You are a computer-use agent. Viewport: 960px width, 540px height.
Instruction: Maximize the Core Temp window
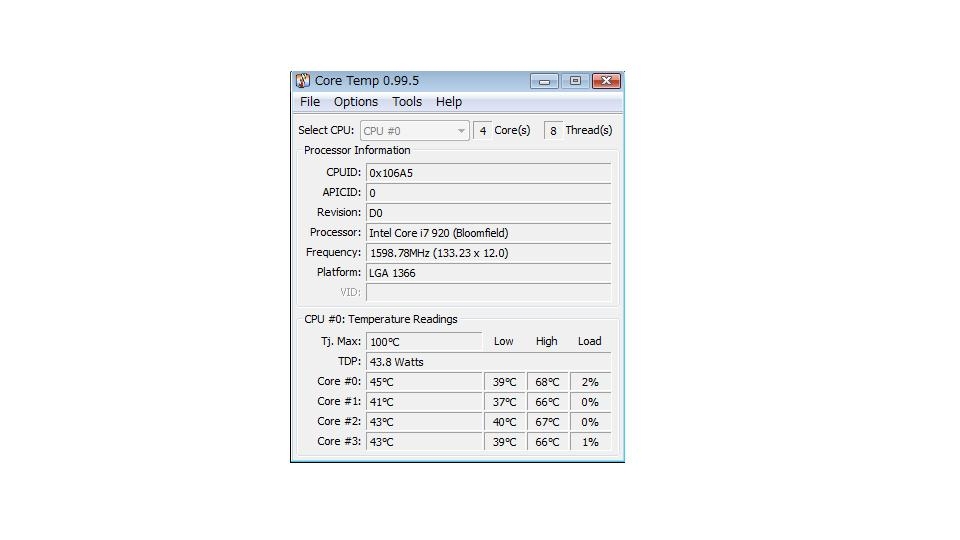(x=575, y=81)
